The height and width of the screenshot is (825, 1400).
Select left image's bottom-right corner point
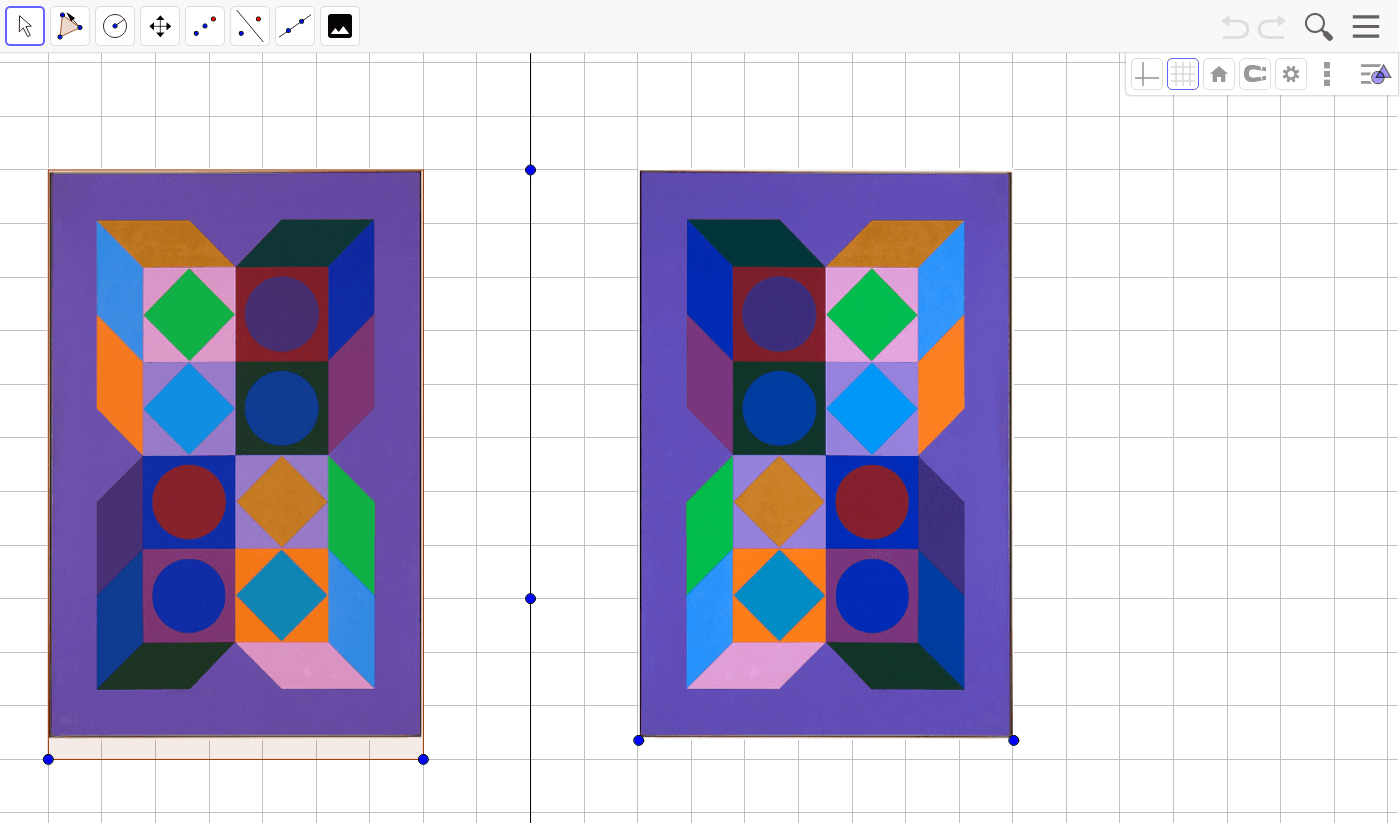(x=423, y=760)
